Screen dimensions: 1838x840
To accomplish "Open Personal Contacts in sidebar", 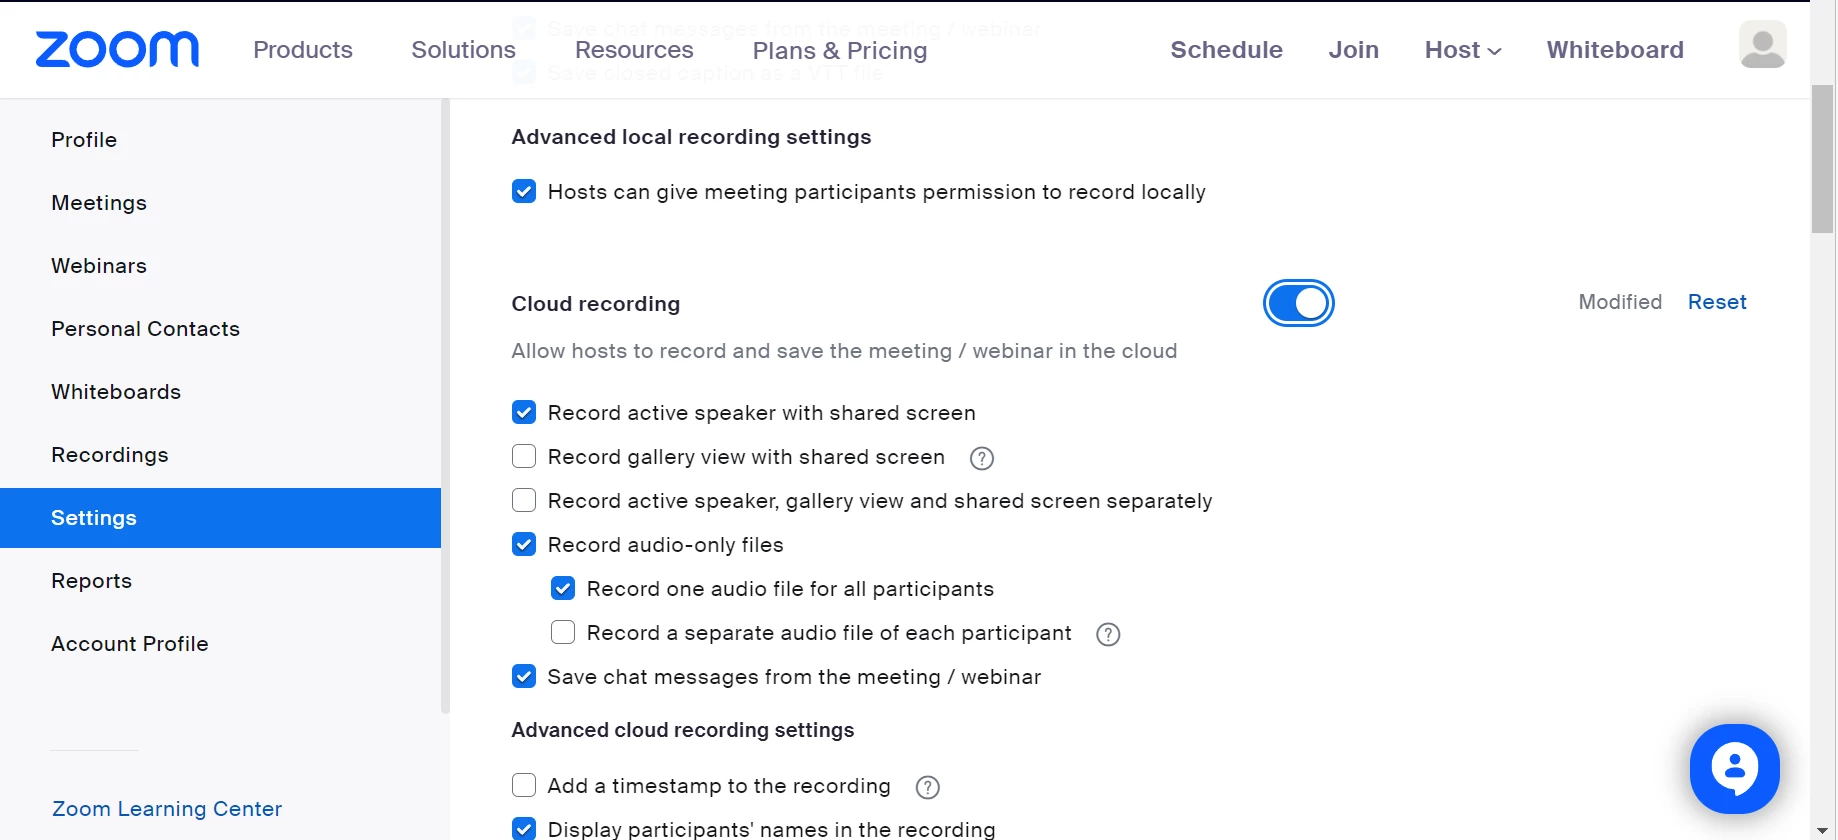I will pos(220,329).
